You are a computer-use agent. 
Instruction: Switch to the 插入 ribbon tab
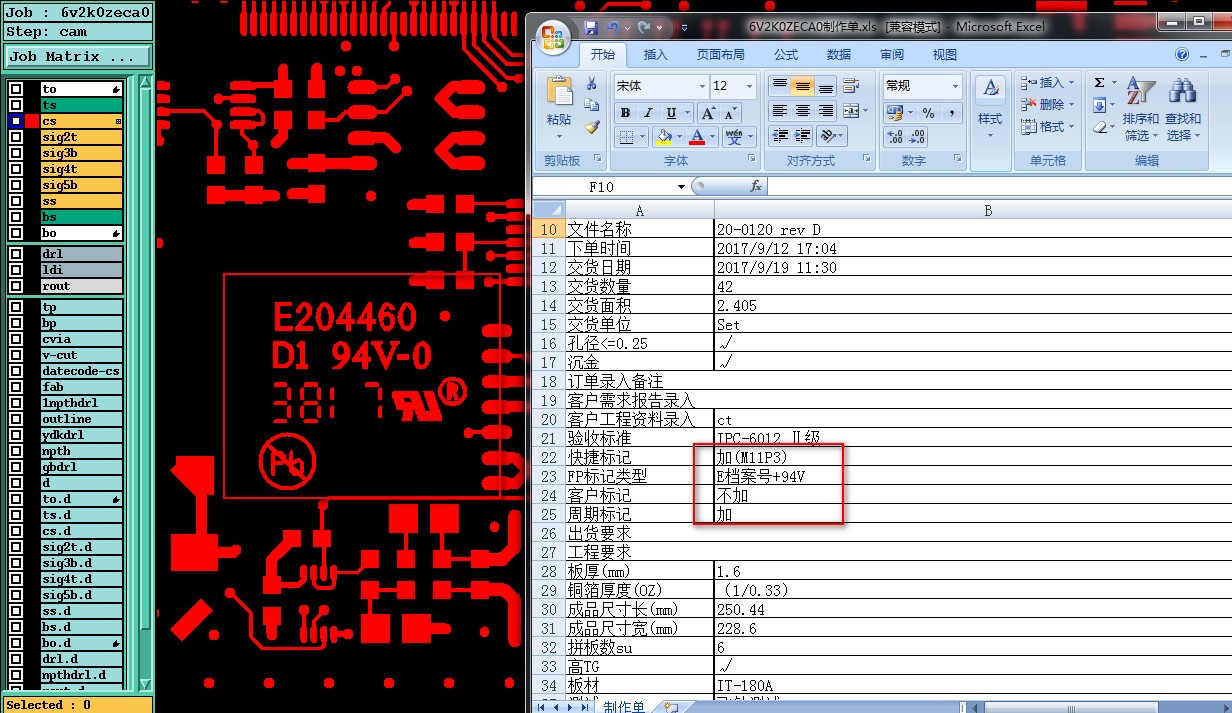click(x=656, y=55)
